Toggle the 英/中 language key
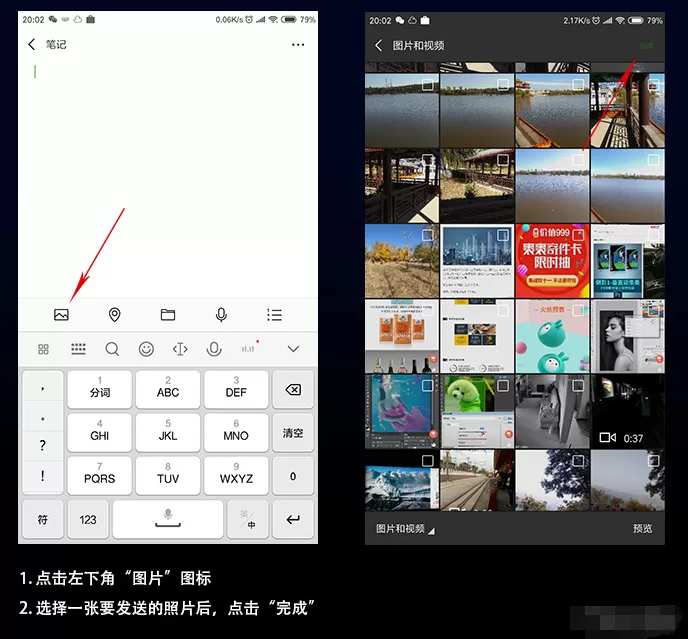Image resolution: width=688 pixels, height=639 pixels. (247, 519)
